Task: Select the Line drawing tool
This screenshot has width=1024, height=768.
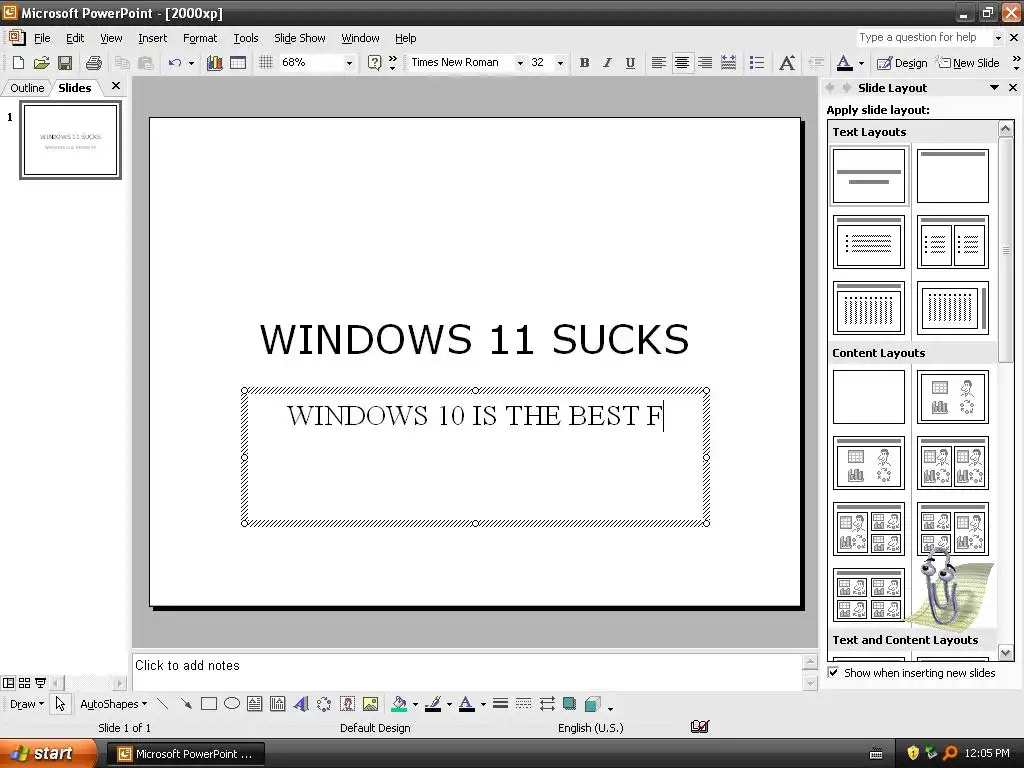Action: tap(163, 704)
